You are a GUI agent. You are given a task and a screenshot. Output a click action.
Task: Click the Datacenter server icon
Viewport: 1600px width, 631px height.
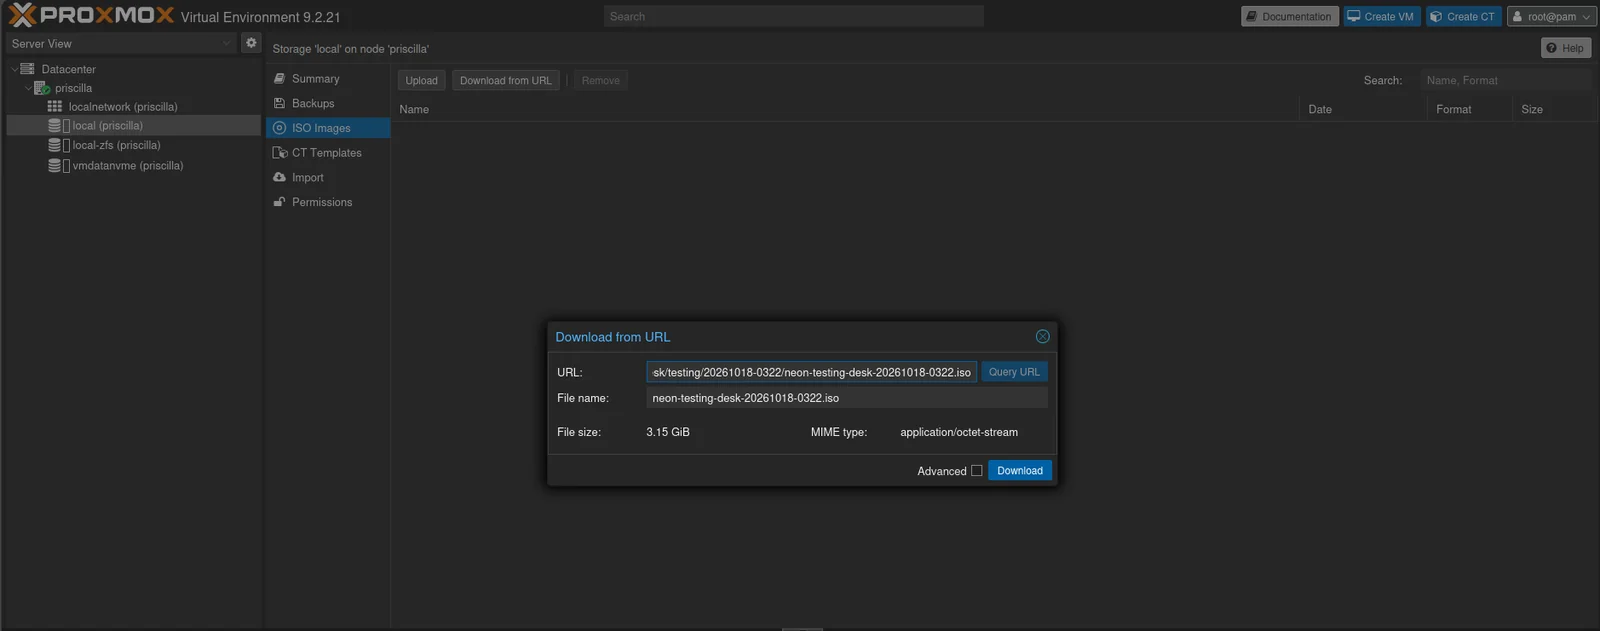pyautogui.click(x=28, y=69)
